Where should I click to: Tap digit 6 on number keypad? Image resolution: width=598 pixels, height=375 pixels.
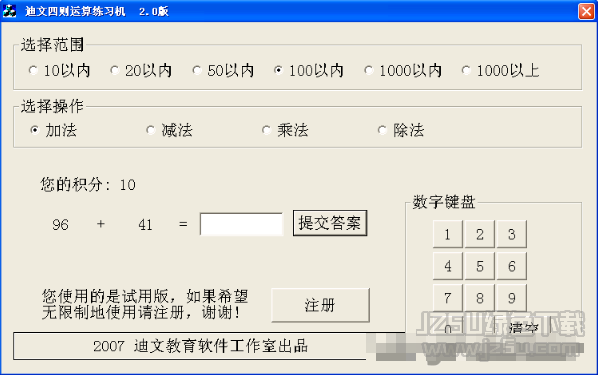point(512,266)
